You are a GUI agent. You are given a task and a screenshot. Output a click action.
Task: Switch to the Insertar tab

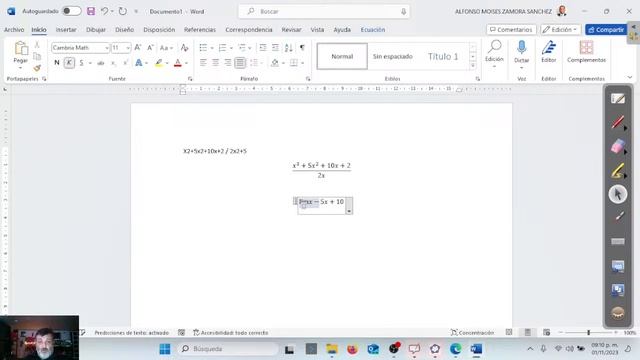click(66, 30)
